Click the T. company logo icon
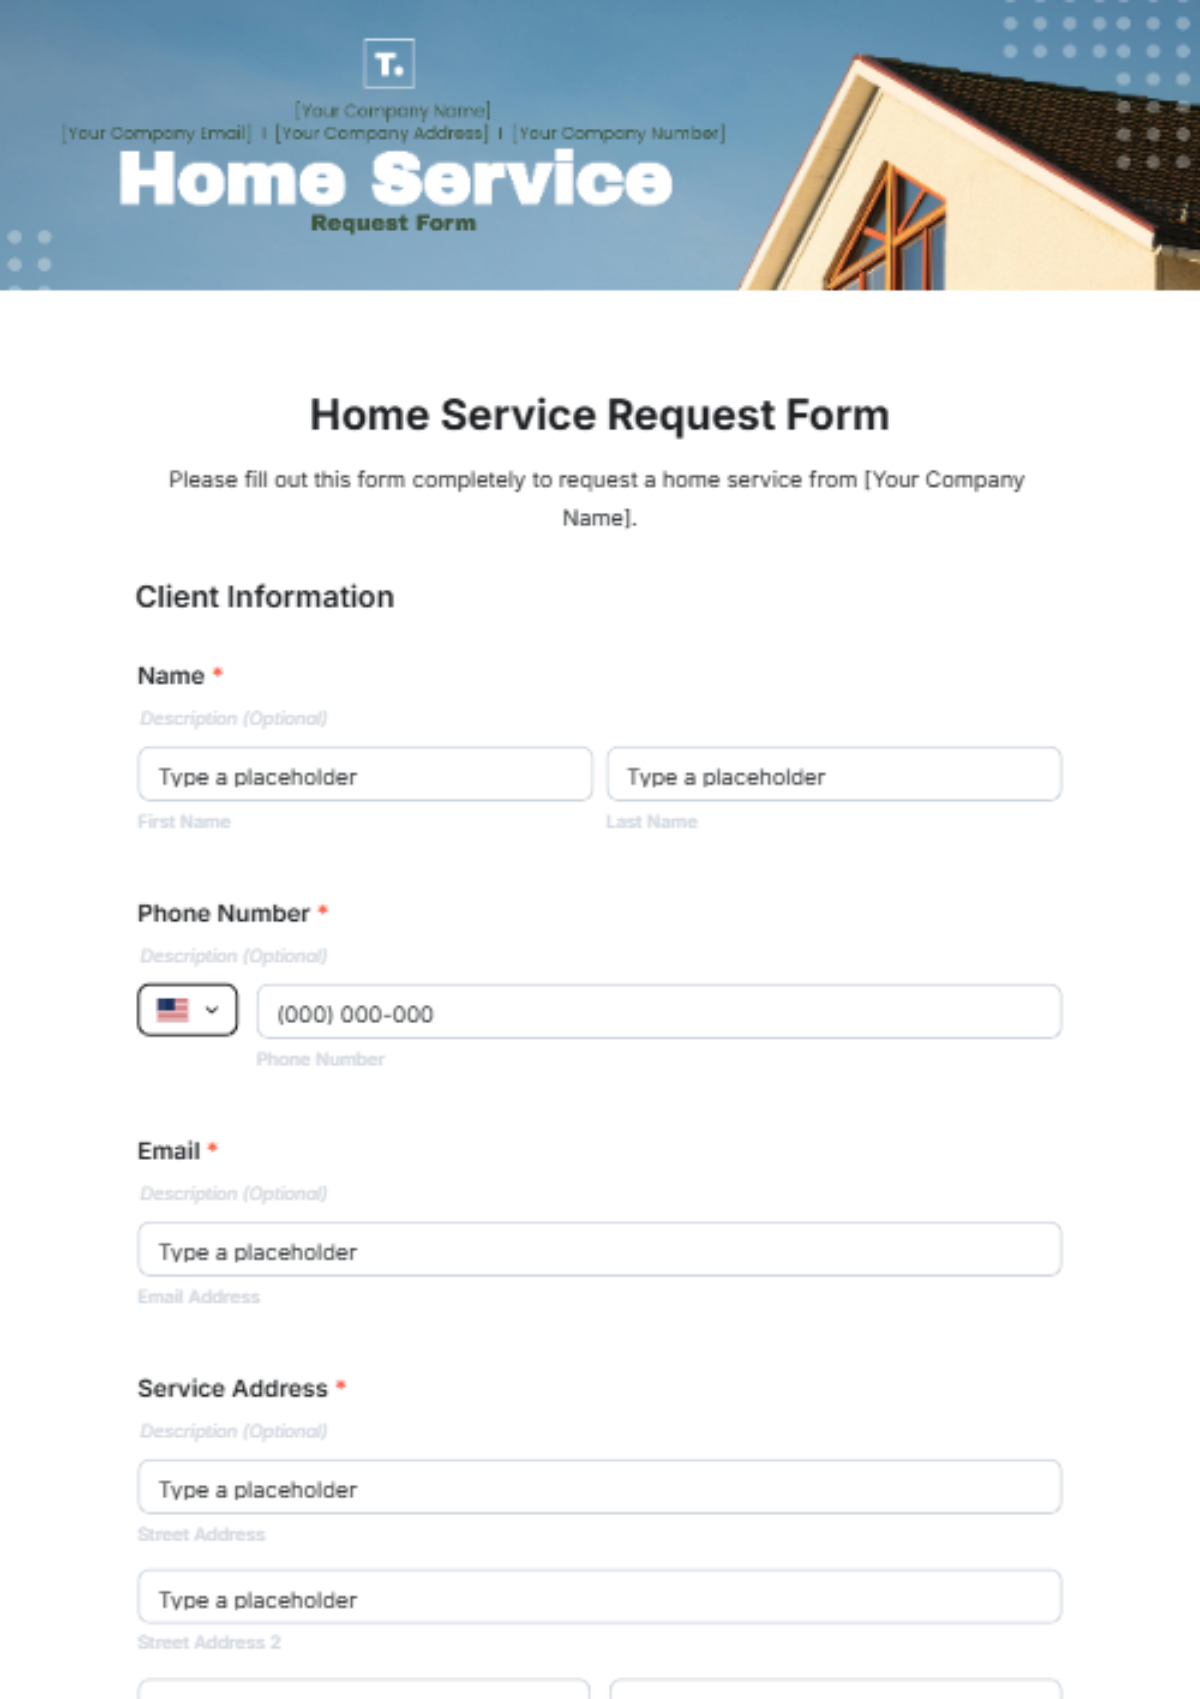 [389, 64]
